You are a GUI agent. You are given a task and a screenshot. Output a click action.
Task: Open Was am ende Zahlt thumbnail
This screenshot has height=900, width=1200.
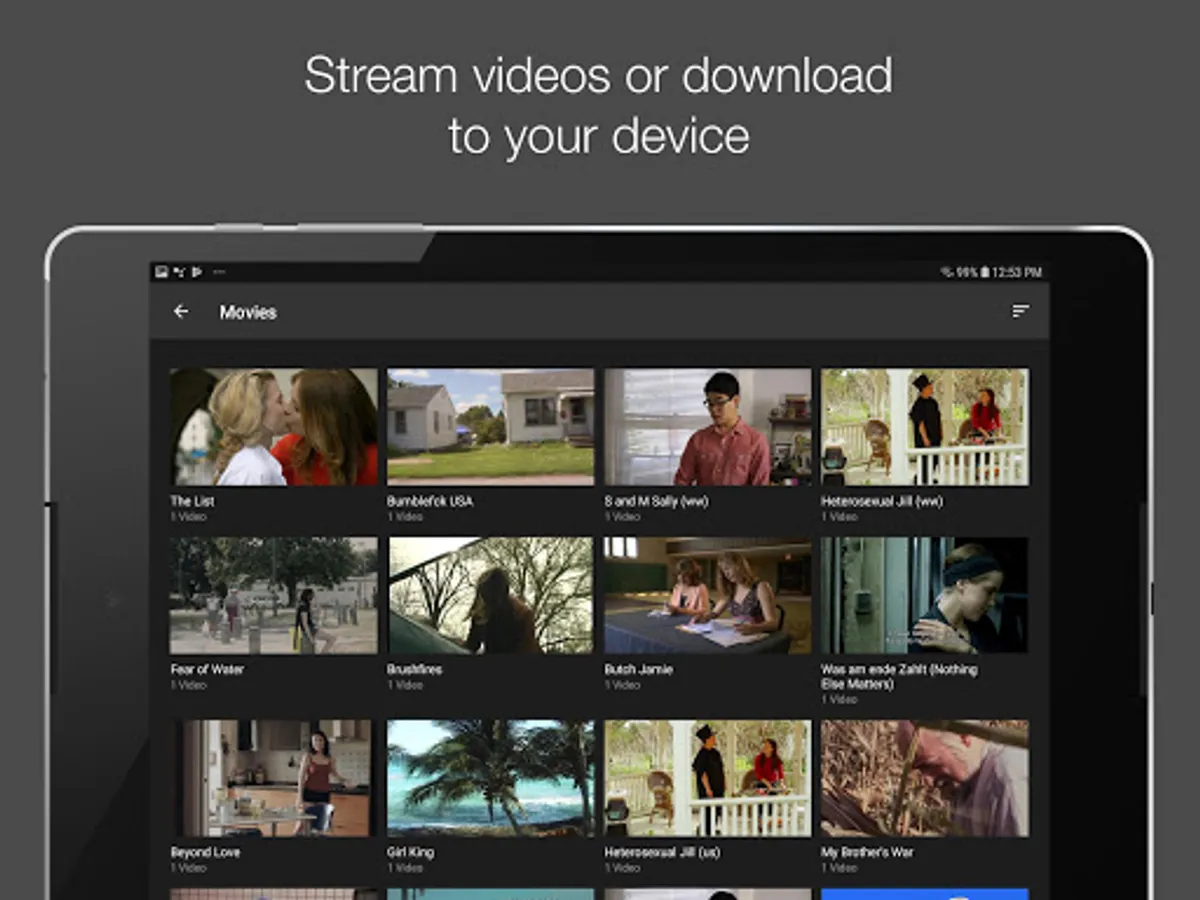coord(925,596)
